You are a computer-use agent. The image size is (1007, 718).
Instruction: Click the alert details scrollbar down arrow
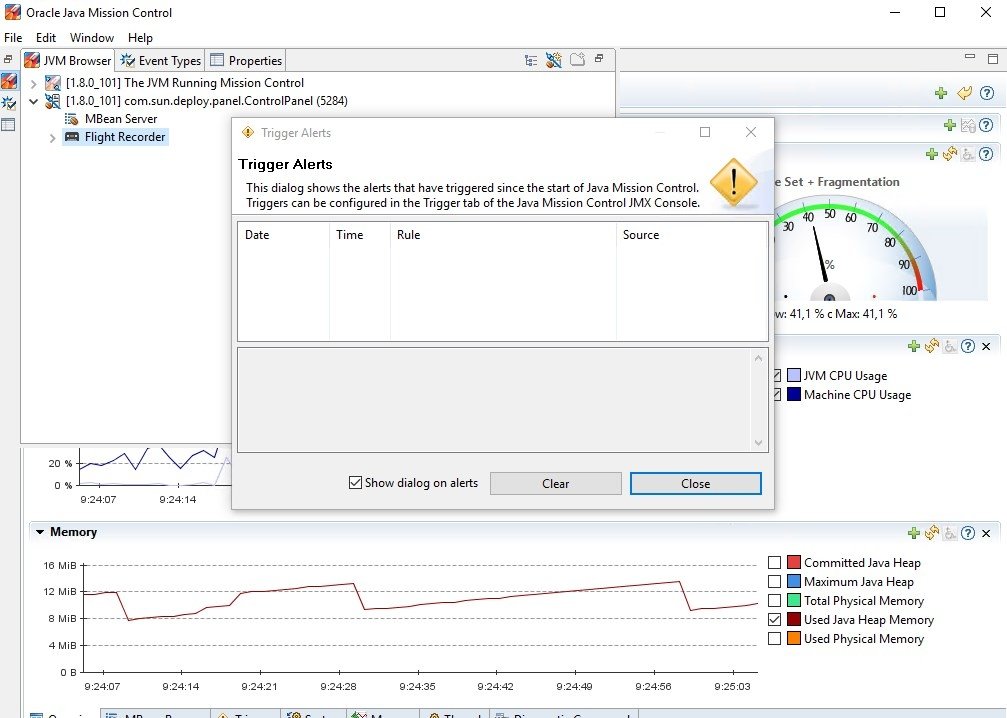(x=758, y=442)
